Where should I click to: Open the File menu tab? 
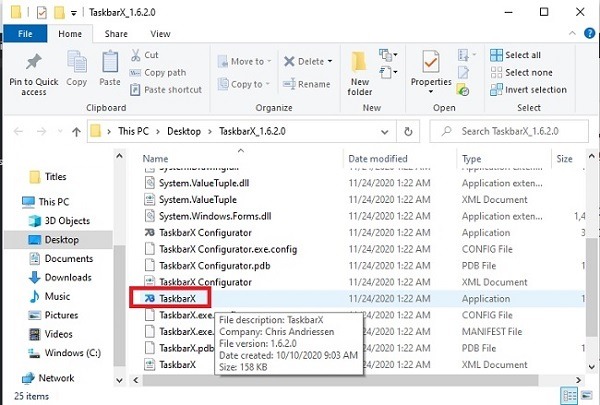pyautogui.click(x=25, y=34)
